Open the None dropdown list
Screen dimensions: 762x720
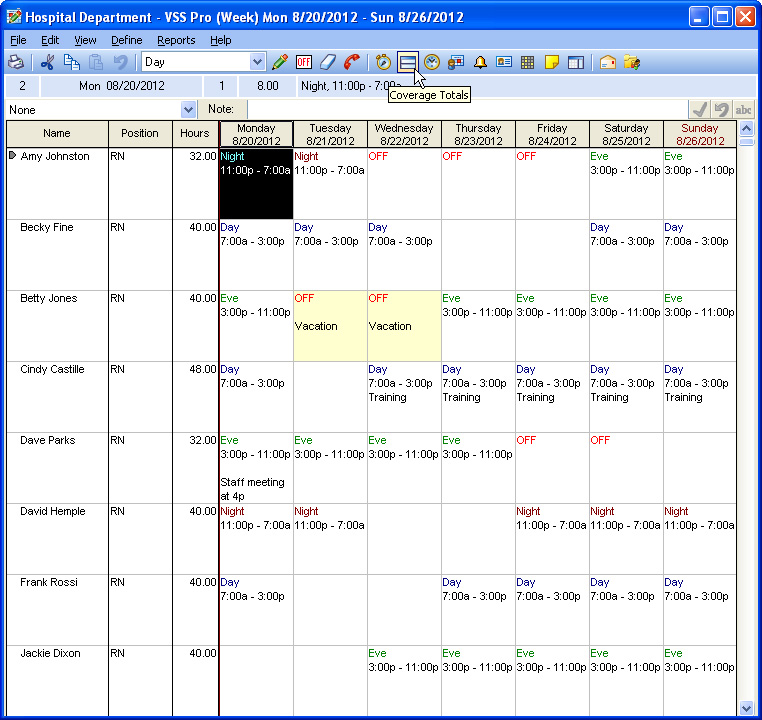(188, 109)
